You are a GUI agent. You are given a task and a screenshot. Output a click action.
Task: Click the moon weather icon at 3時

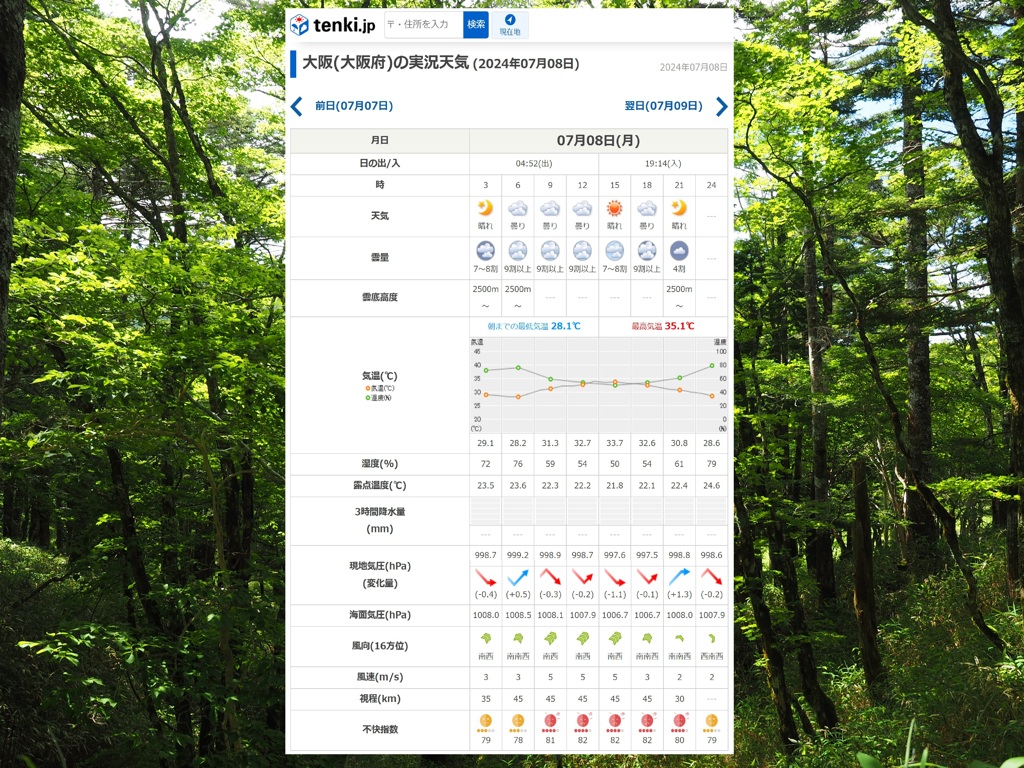click(485, 209)
